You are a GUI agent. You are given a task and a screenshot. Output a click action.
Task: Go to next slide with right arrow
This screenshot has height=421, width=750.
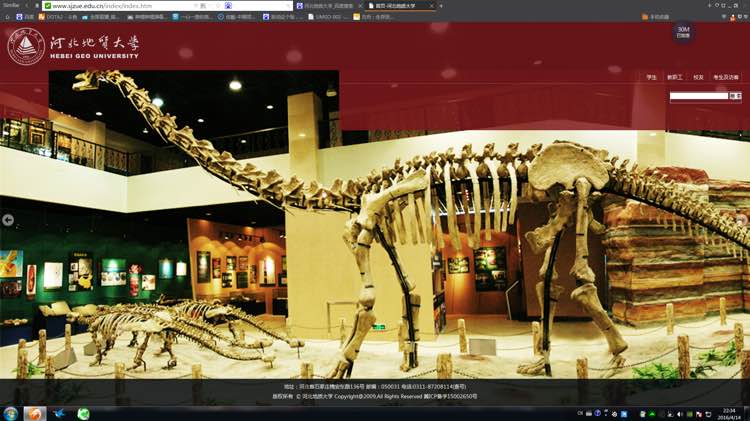tap(742, 220)
